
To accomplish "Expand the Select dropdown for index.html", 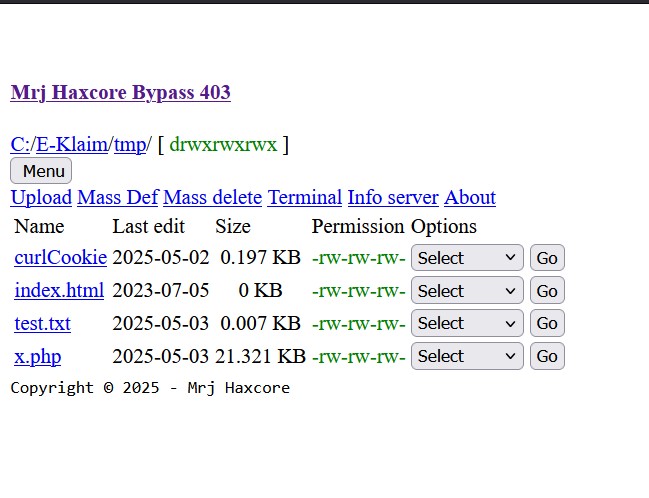I will coord(467,290).
